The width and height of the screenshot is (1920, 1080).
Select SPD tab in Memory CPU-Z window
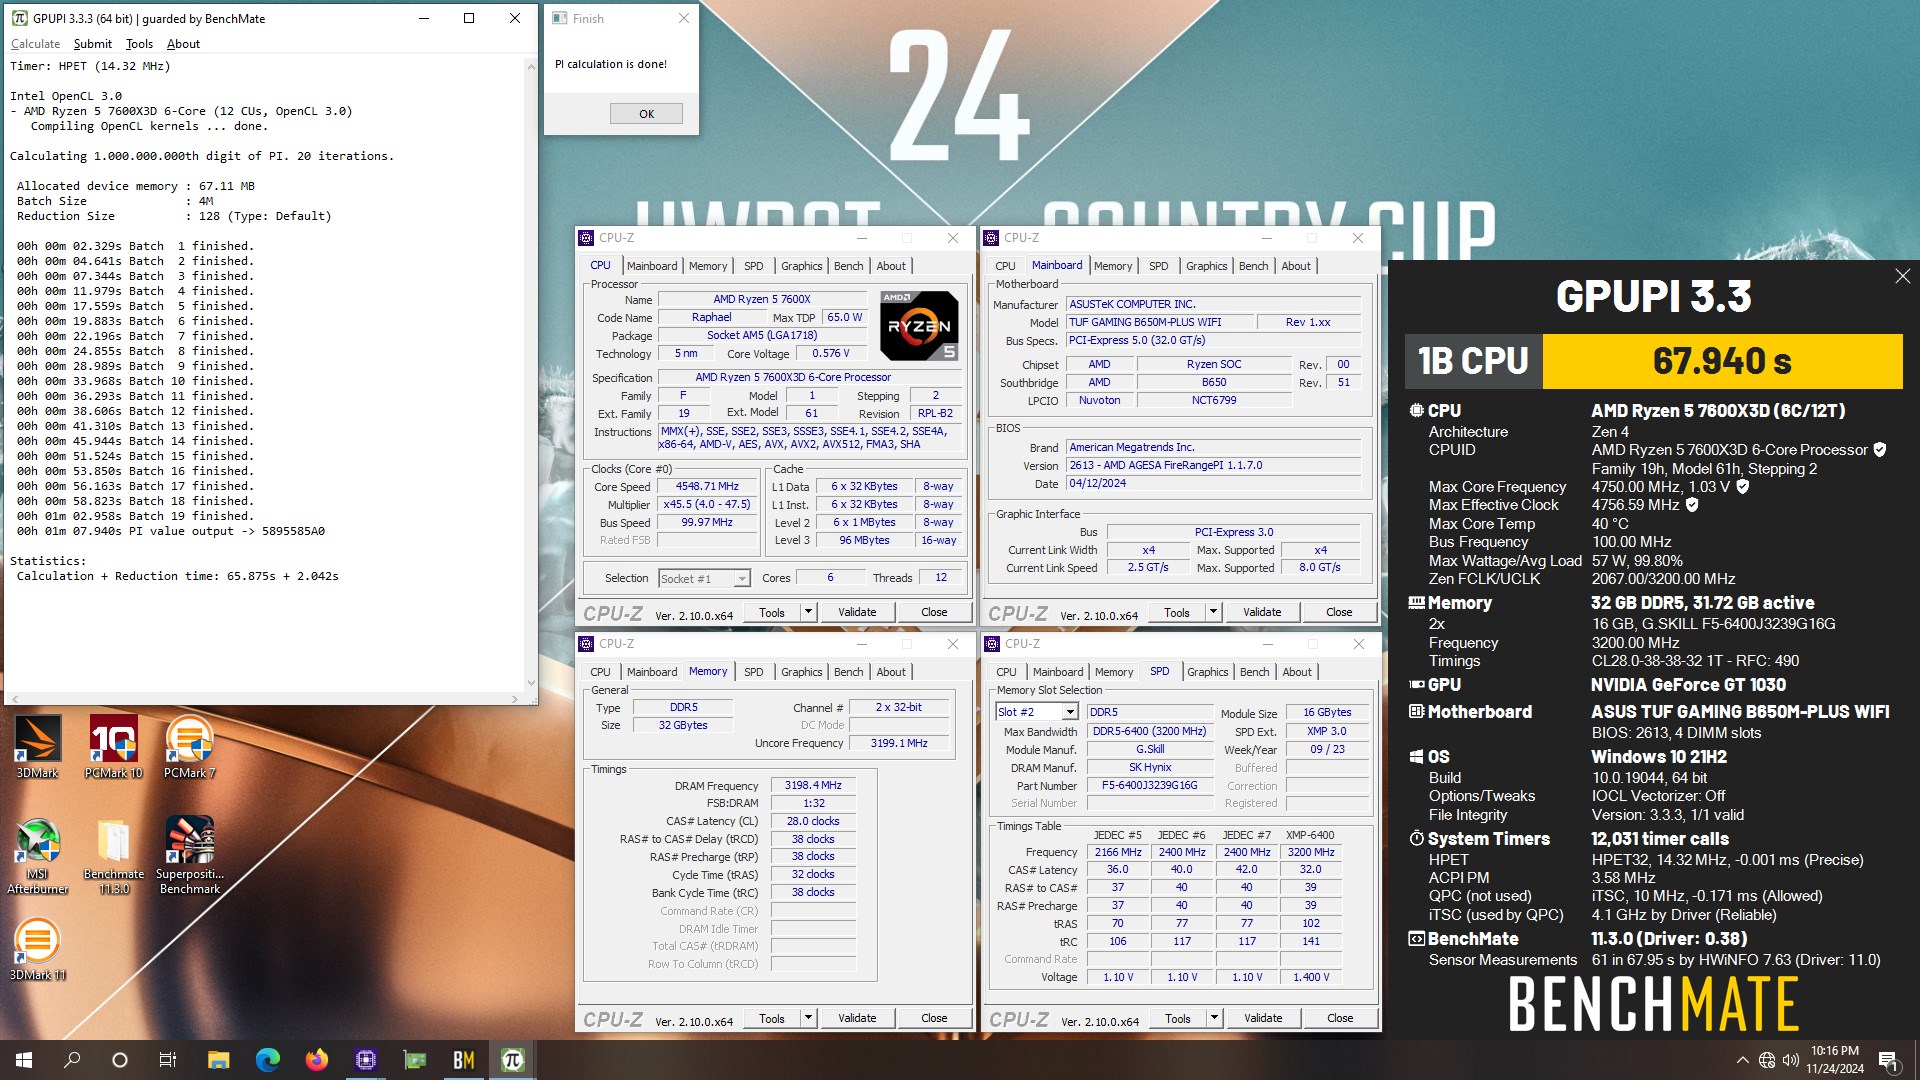(753, 672)
